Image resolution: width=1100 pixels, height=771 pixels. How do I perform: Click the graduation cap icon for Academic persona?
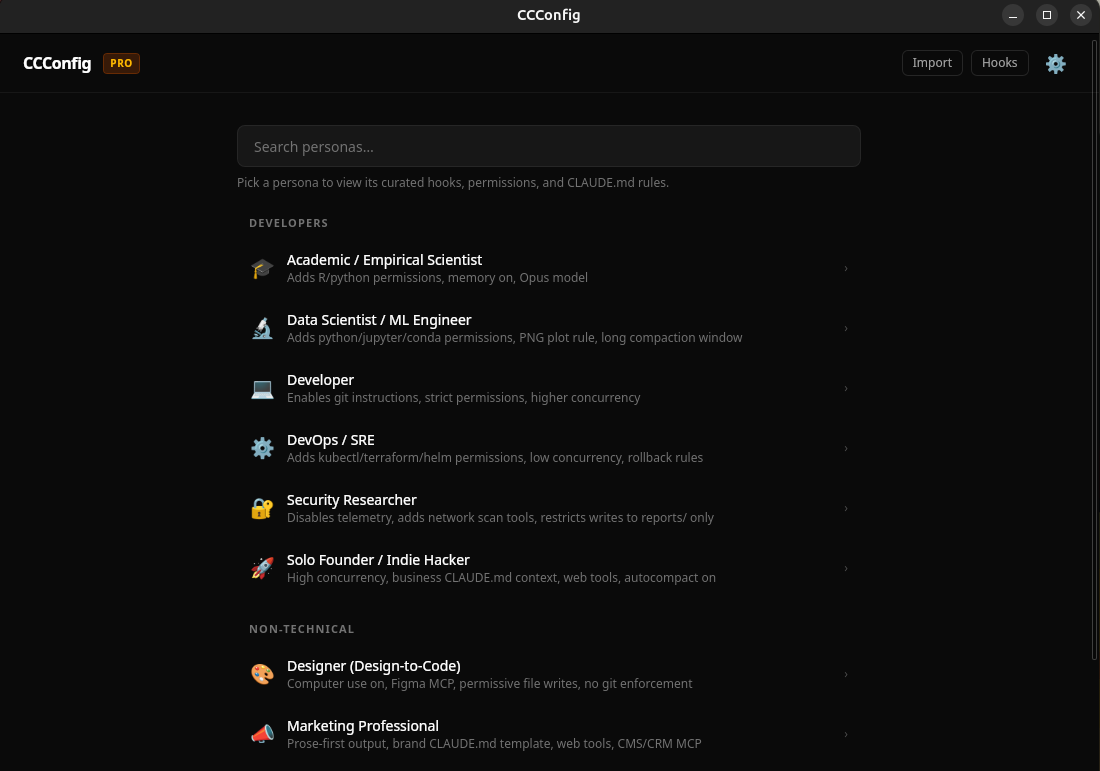262,269
